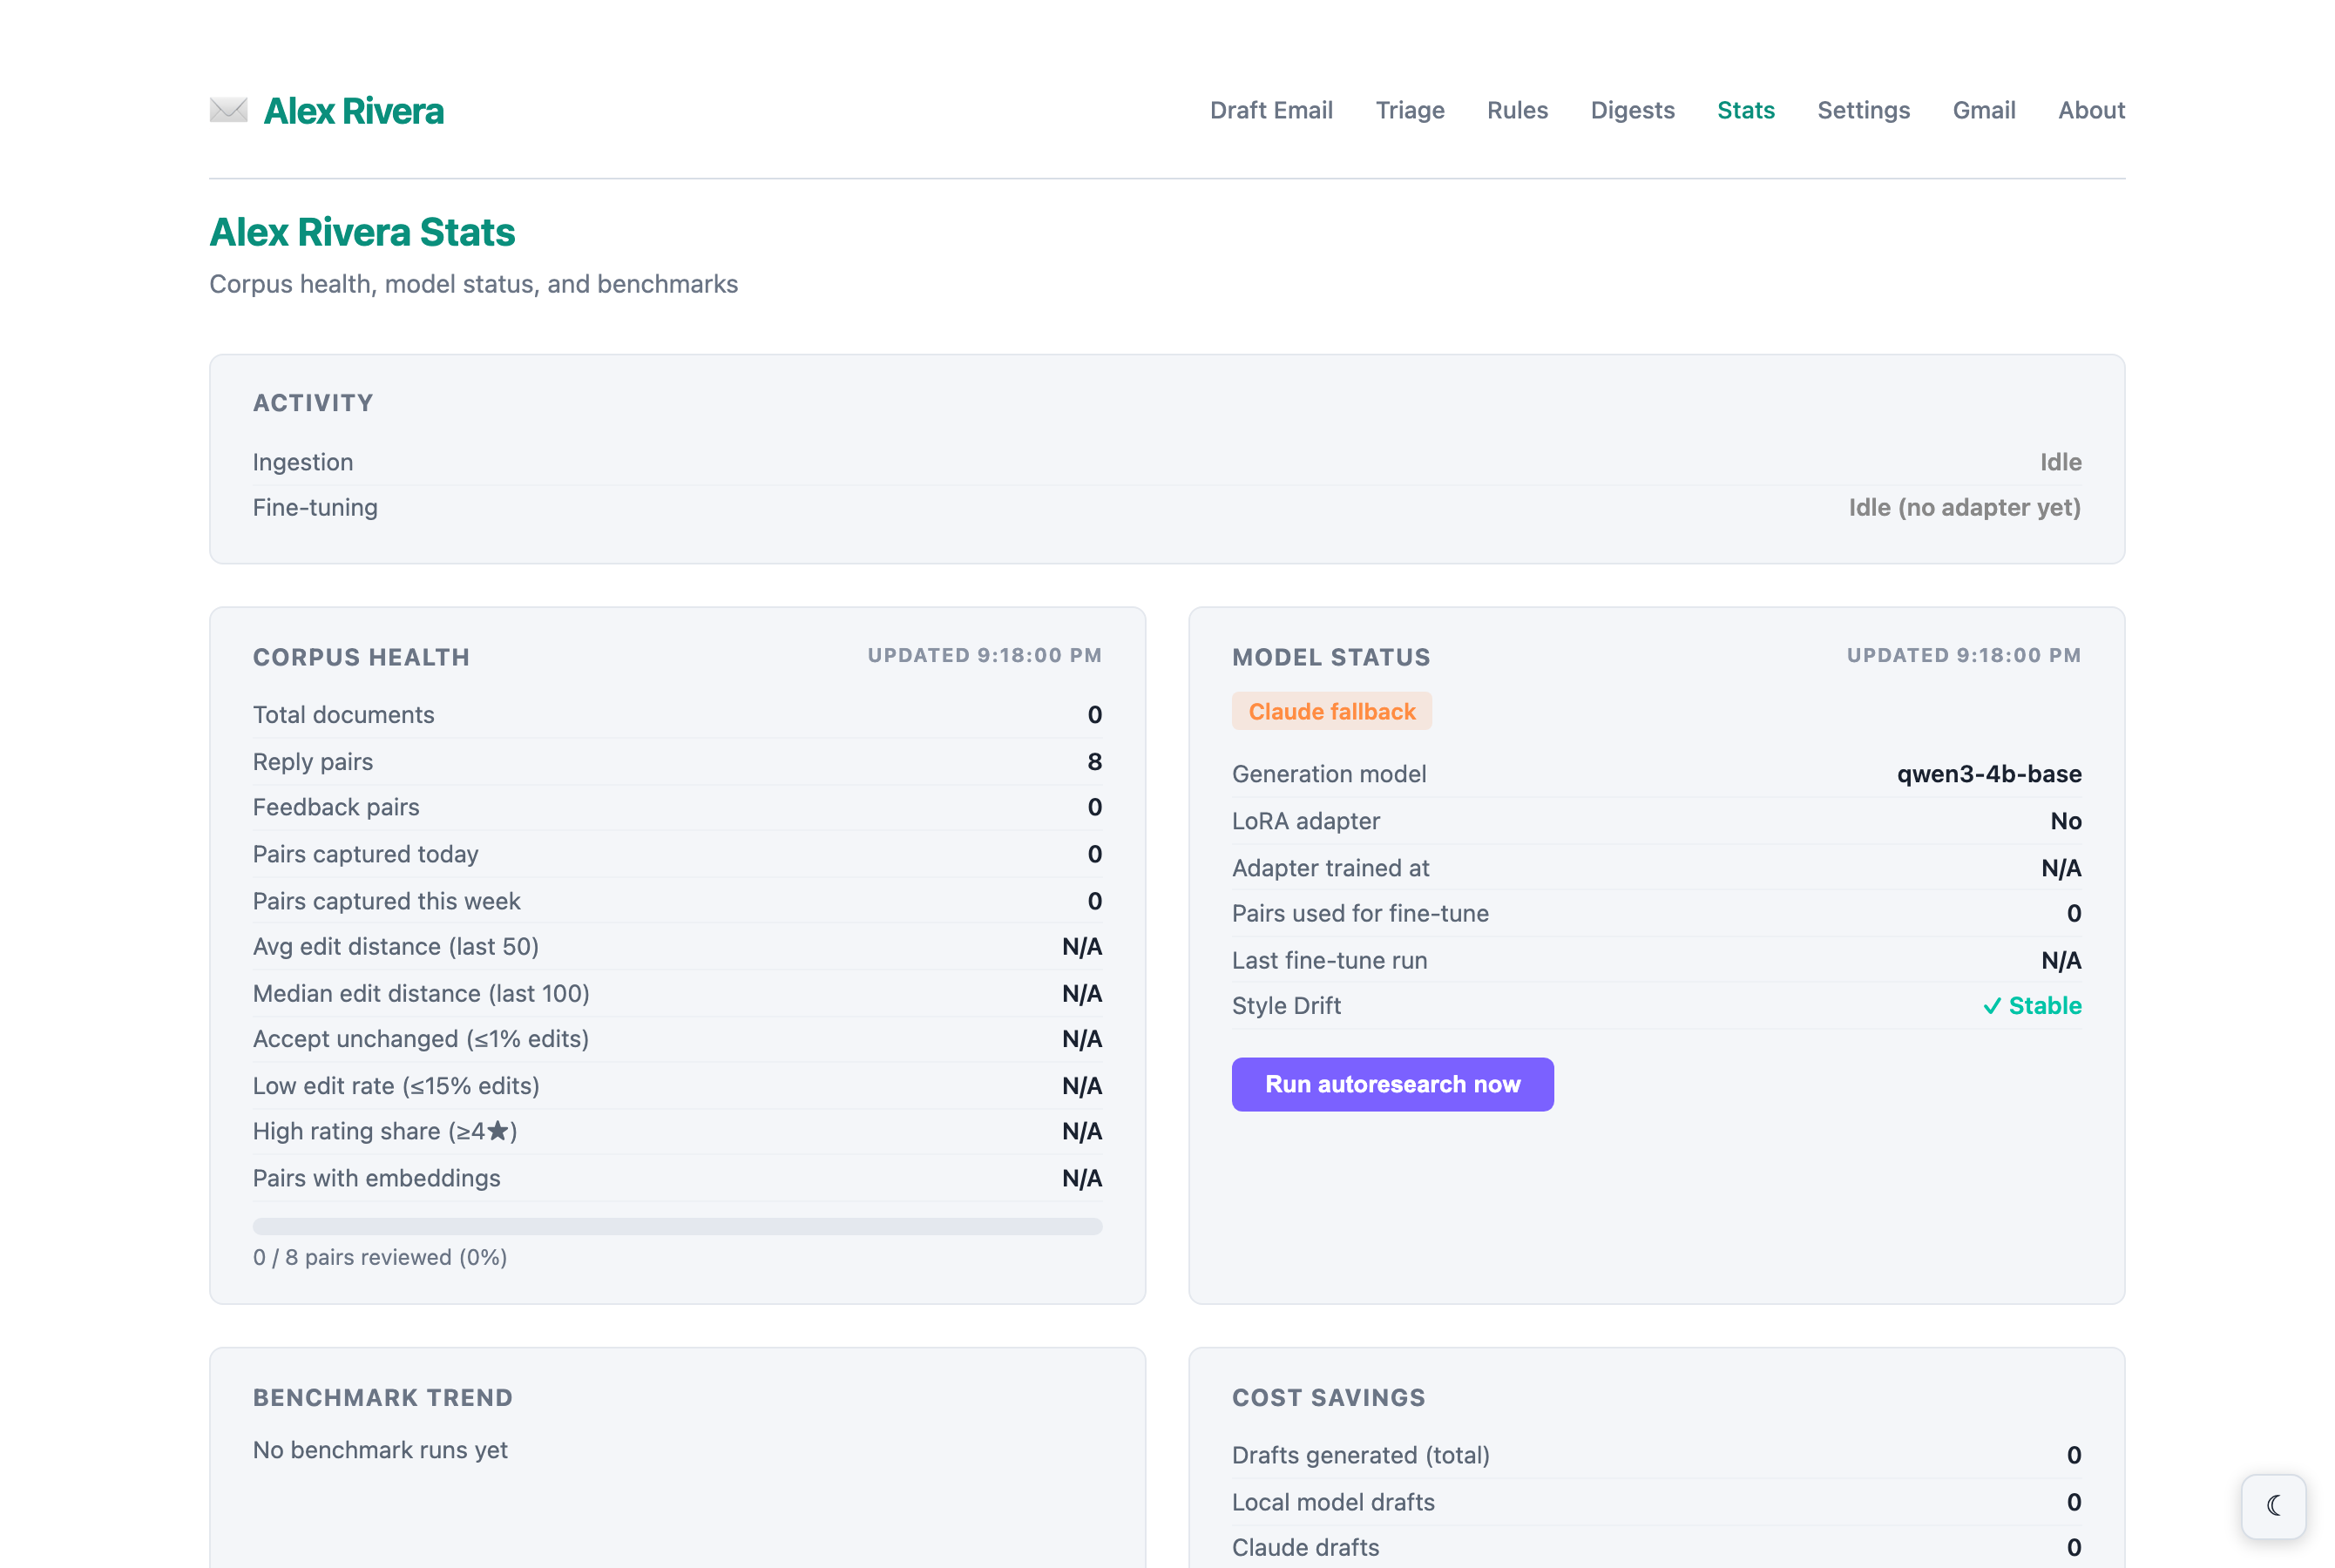2335x1568 pixels.
Task: Click 'Accept unchanged (≤1% edits)' label
Action: coord(420,1039)
